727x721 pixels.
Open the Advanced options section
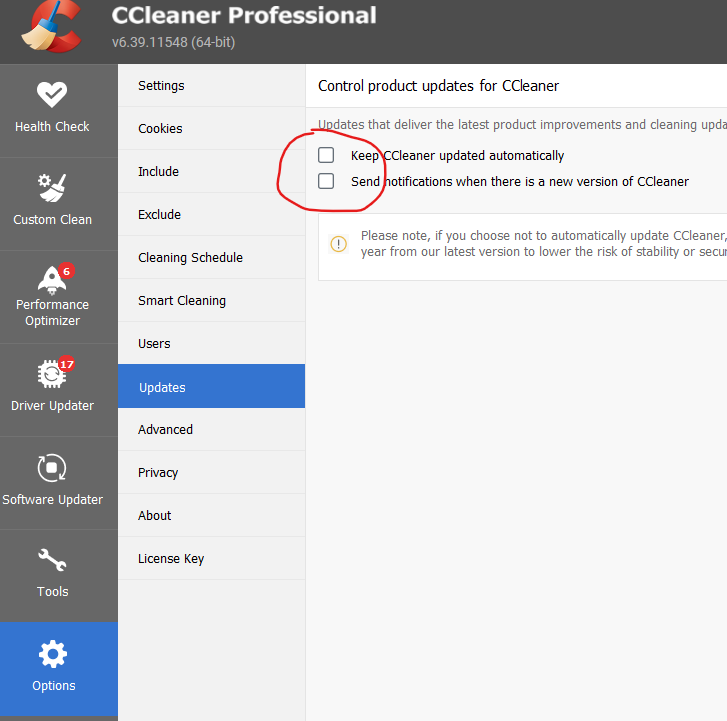(x=165, y=430)
